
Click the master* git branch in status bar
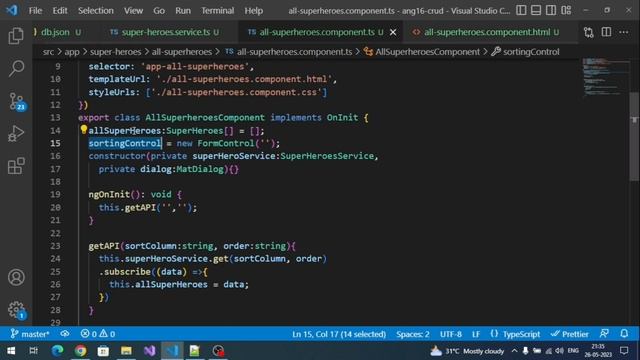30,334
